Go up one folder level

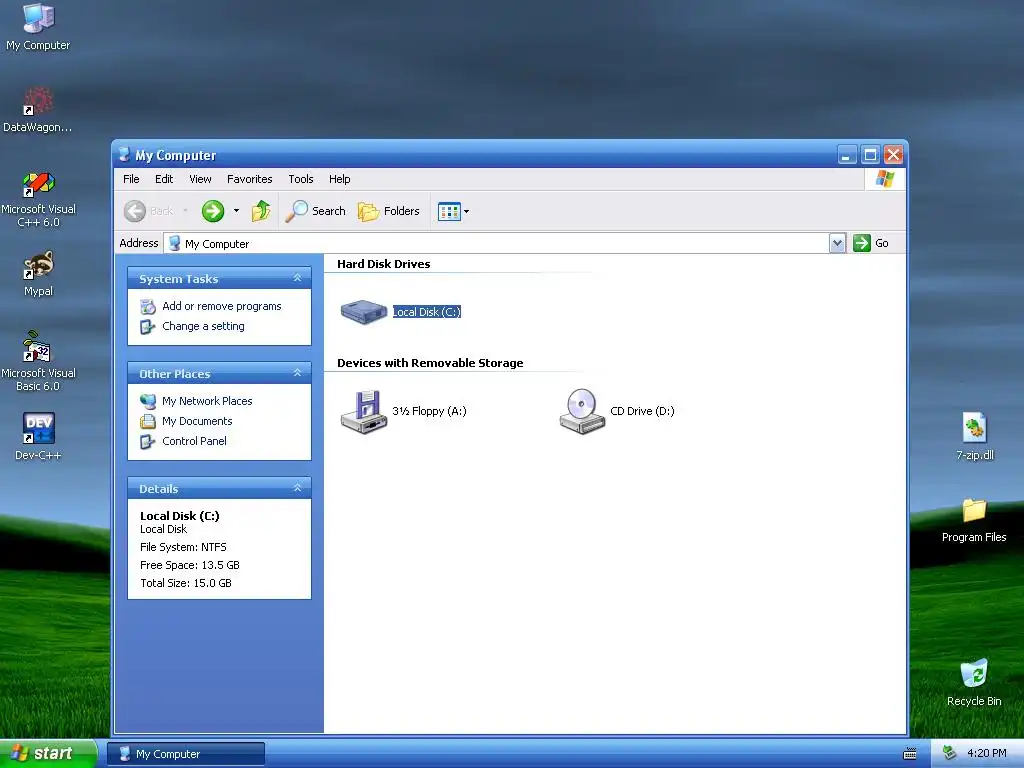261,211
